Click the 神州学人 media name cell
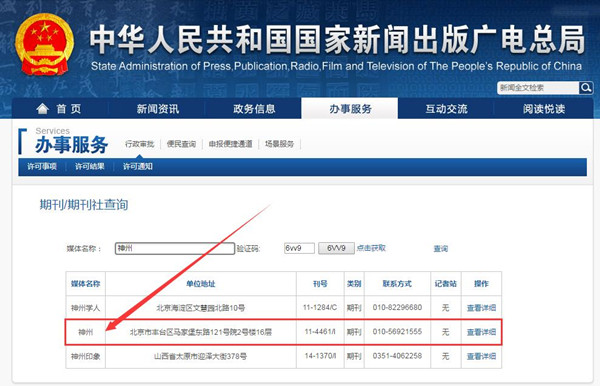600x386 pixels. click(86, 308)
